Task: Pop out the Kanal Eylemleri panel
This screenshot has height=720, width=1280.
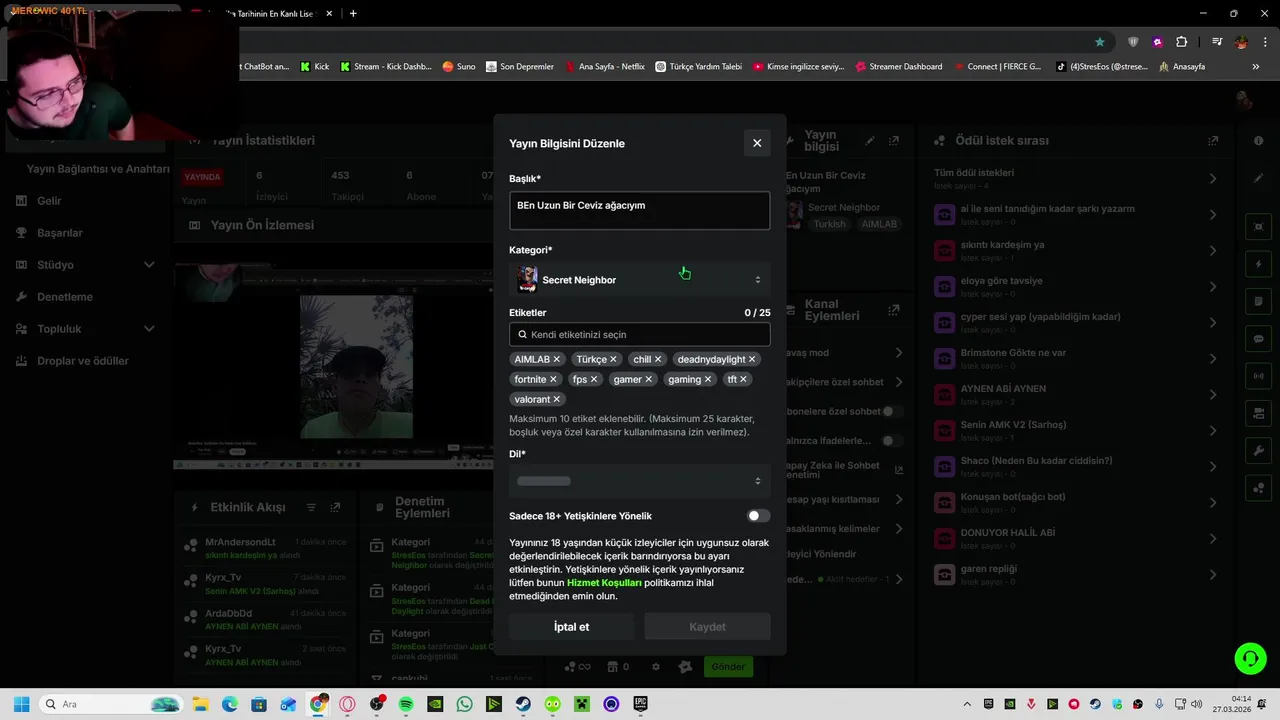Action: 894,310
